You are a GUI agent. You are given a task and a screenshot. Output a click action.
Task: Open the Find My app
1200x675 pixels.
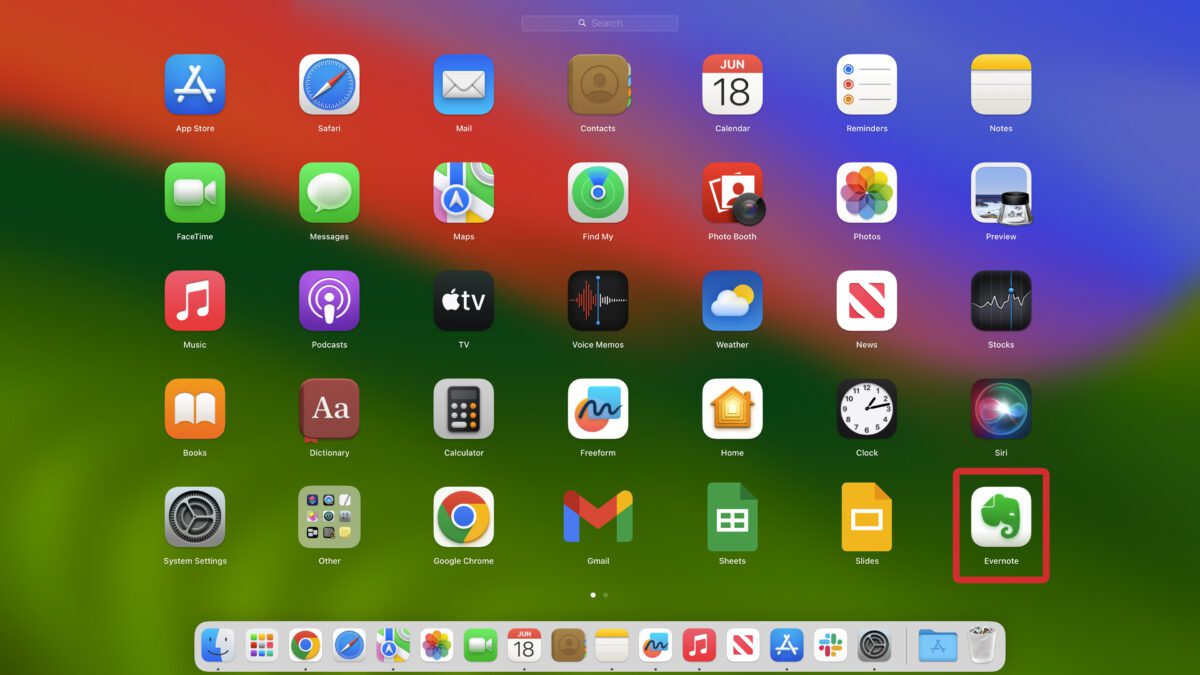coord(598,193)
